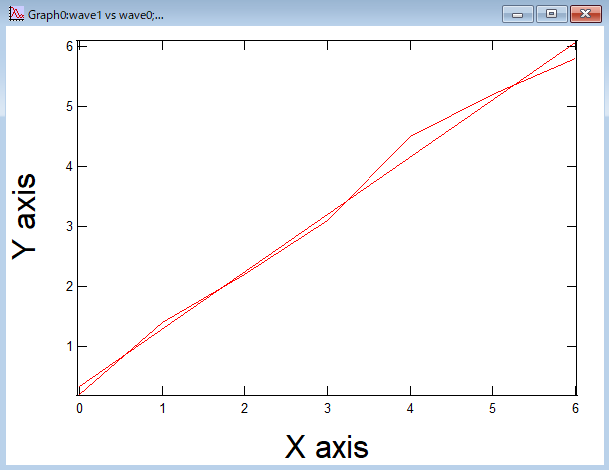Click the bottom axis tick label 0
609x470 pixels.
point(79,408)
